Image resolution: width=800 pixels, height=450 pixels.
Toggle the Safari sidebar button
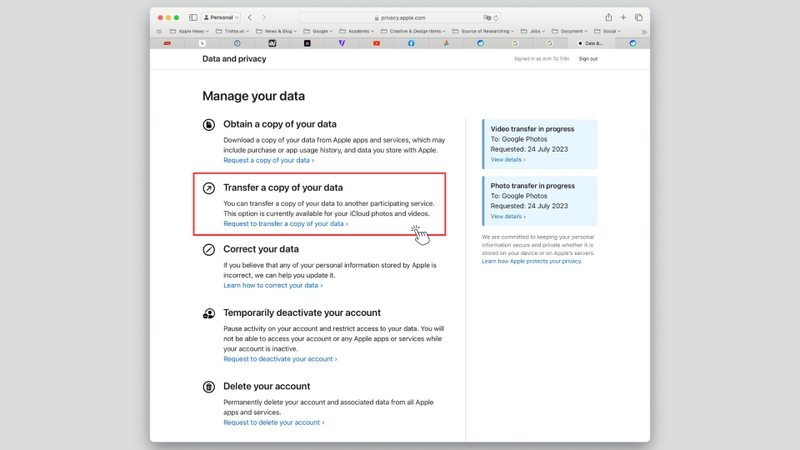coord(193,17)
